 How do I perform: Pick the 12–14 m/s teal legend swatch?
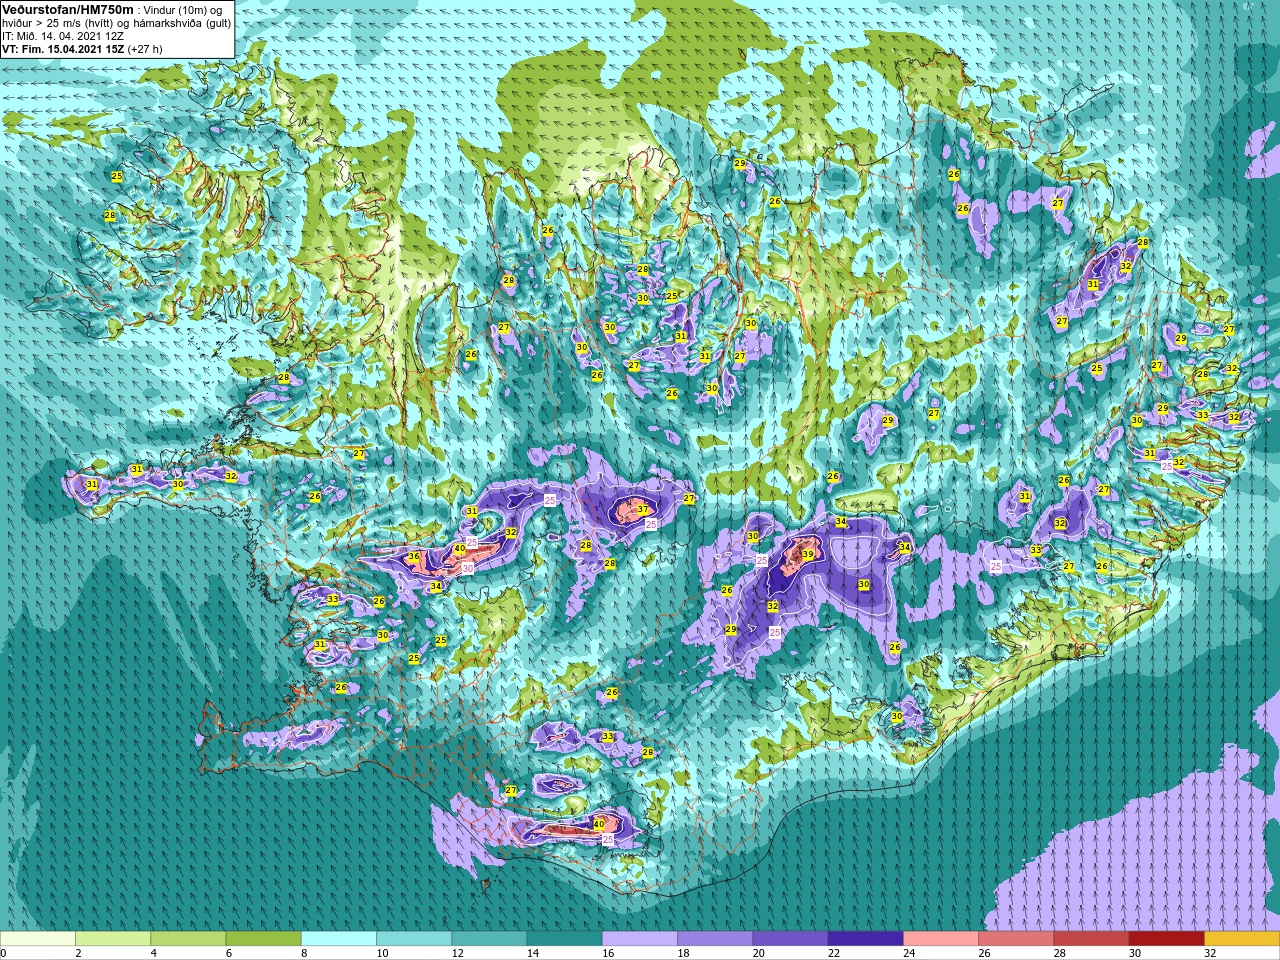pos(489,939)
